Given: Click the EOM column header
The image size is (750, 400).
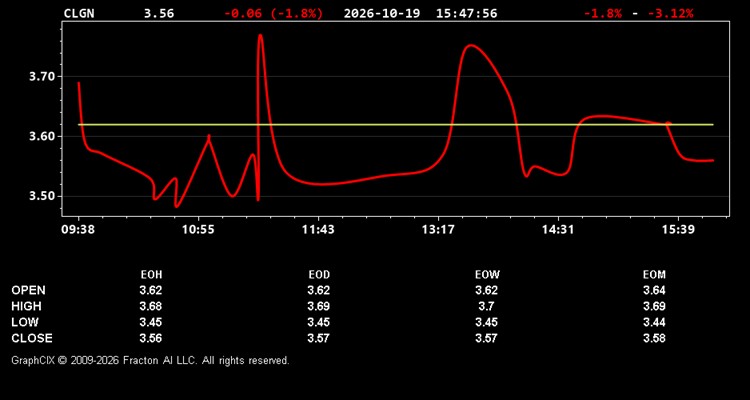Looking at the screenshot, I should tap(654, 275).
